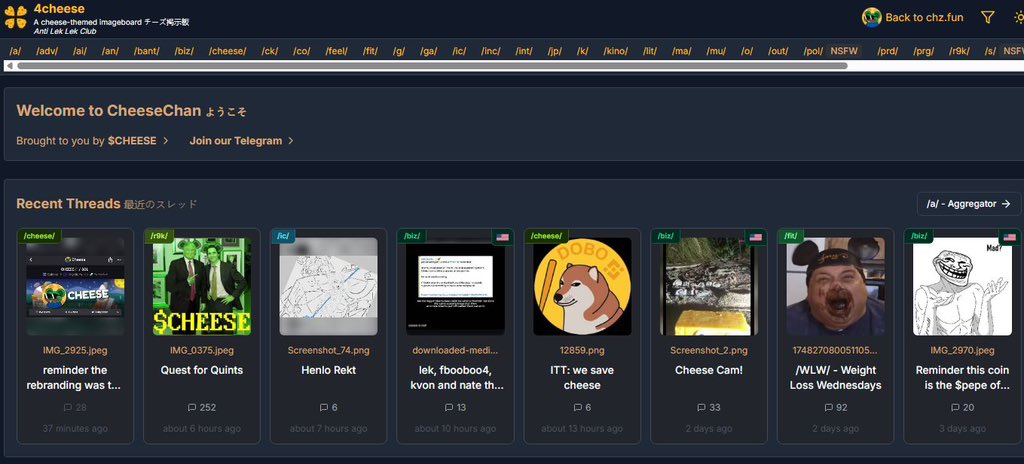Open the filter funnel icon
Viewport: 1024px width, 464px height.
point(987,18)
